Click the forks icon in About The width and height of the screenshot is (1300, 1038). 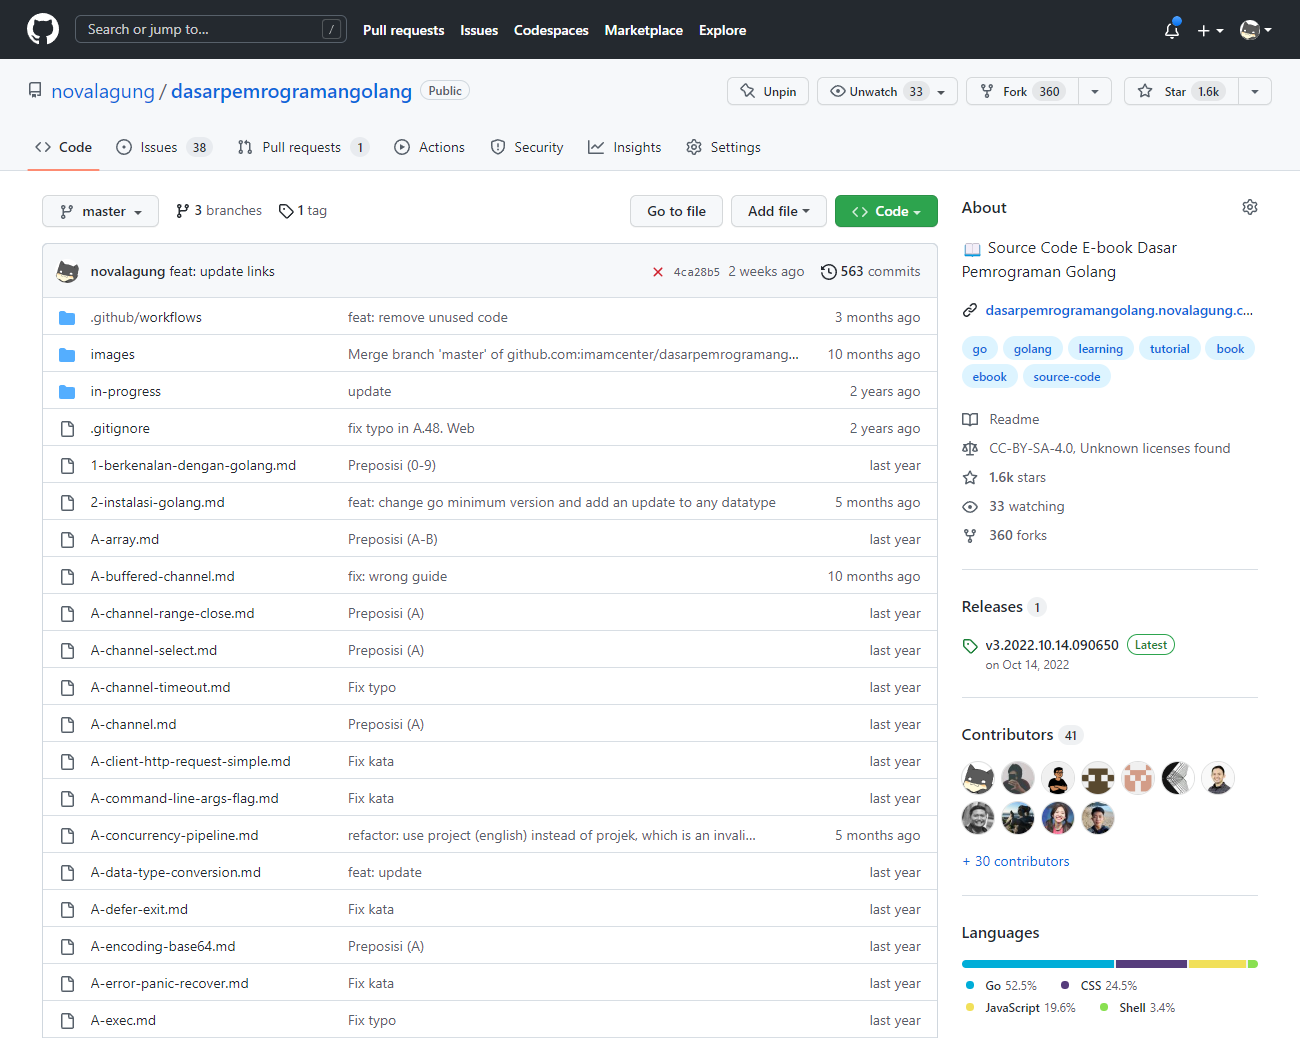pyautogui.click(x=970, y=536)
